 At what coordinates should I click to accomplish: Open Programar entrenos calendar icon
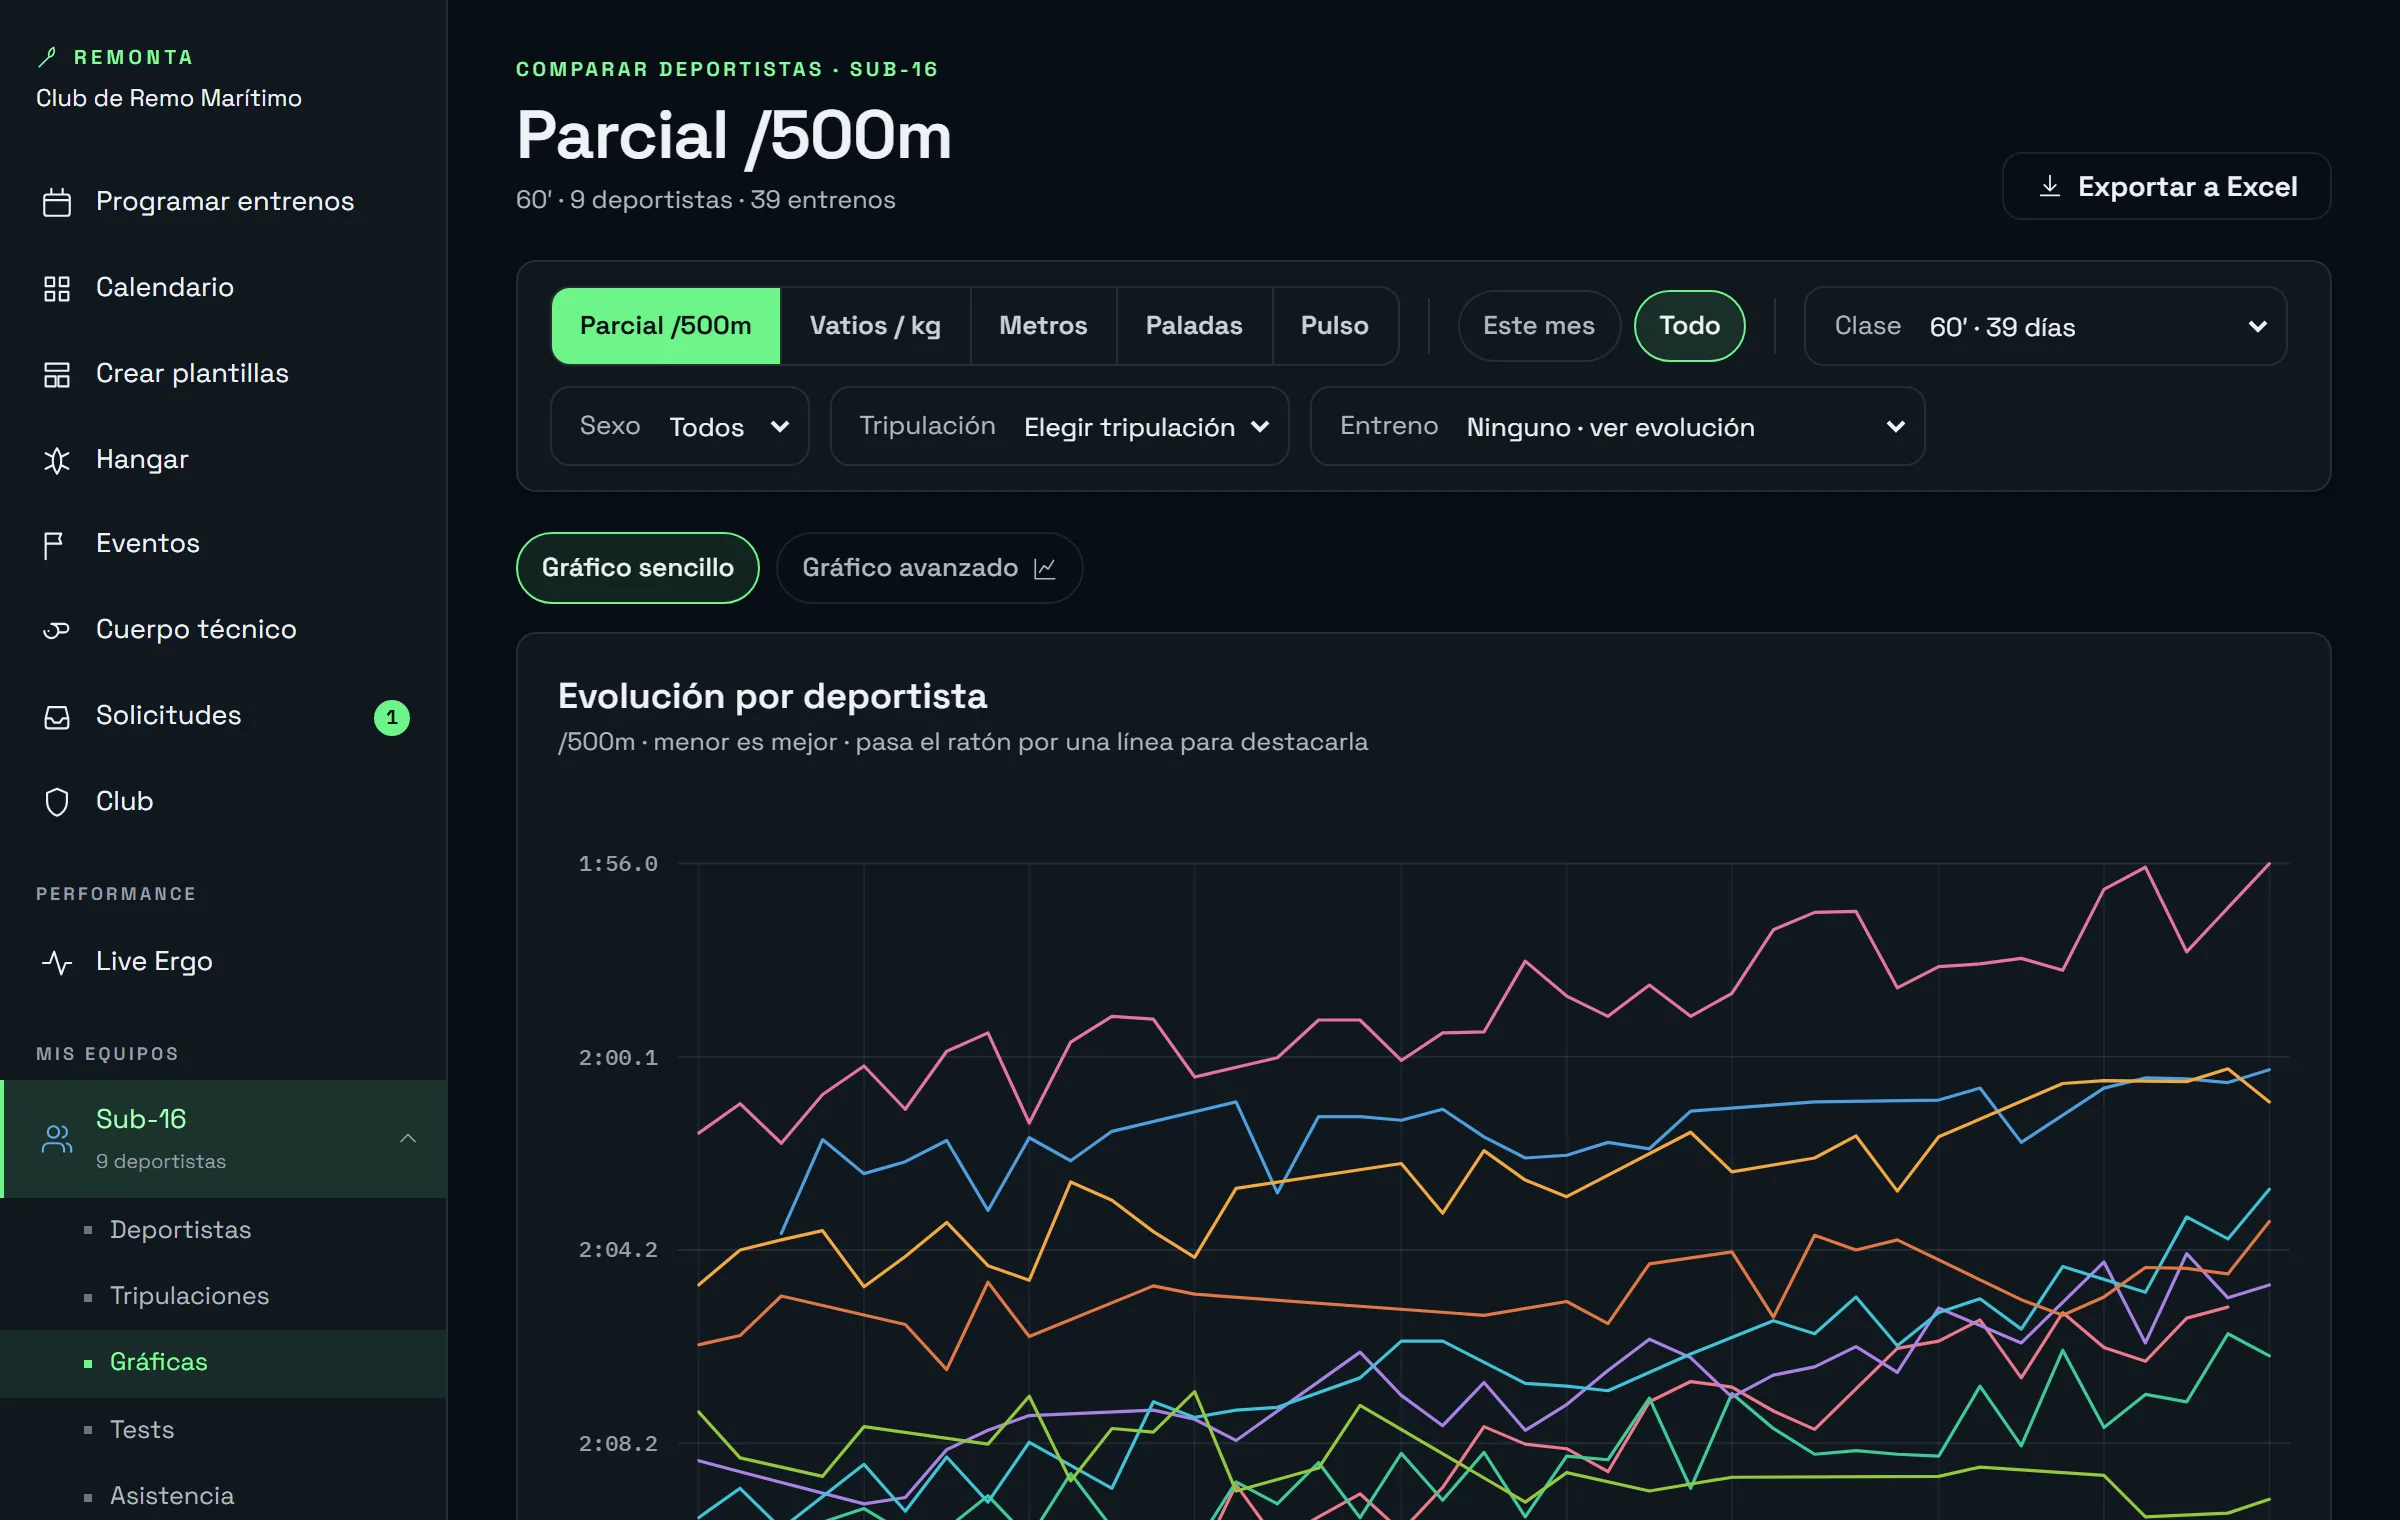tap(57, 202)
